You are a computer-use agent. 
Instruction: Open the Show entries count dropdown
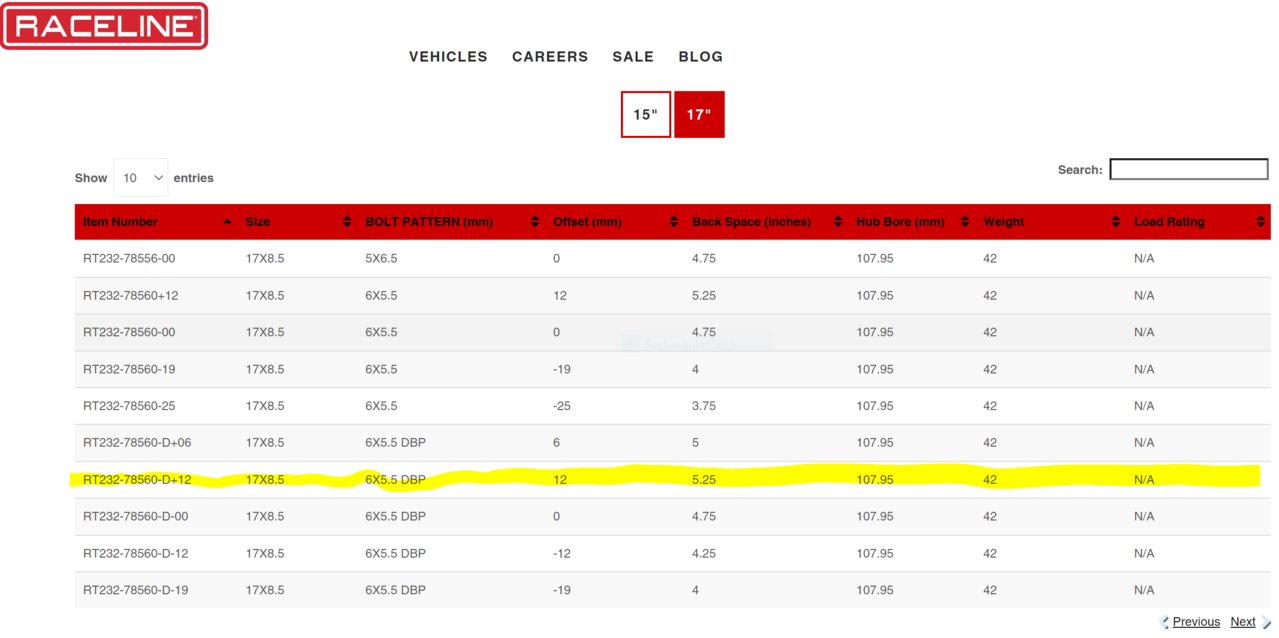(141, 177)
